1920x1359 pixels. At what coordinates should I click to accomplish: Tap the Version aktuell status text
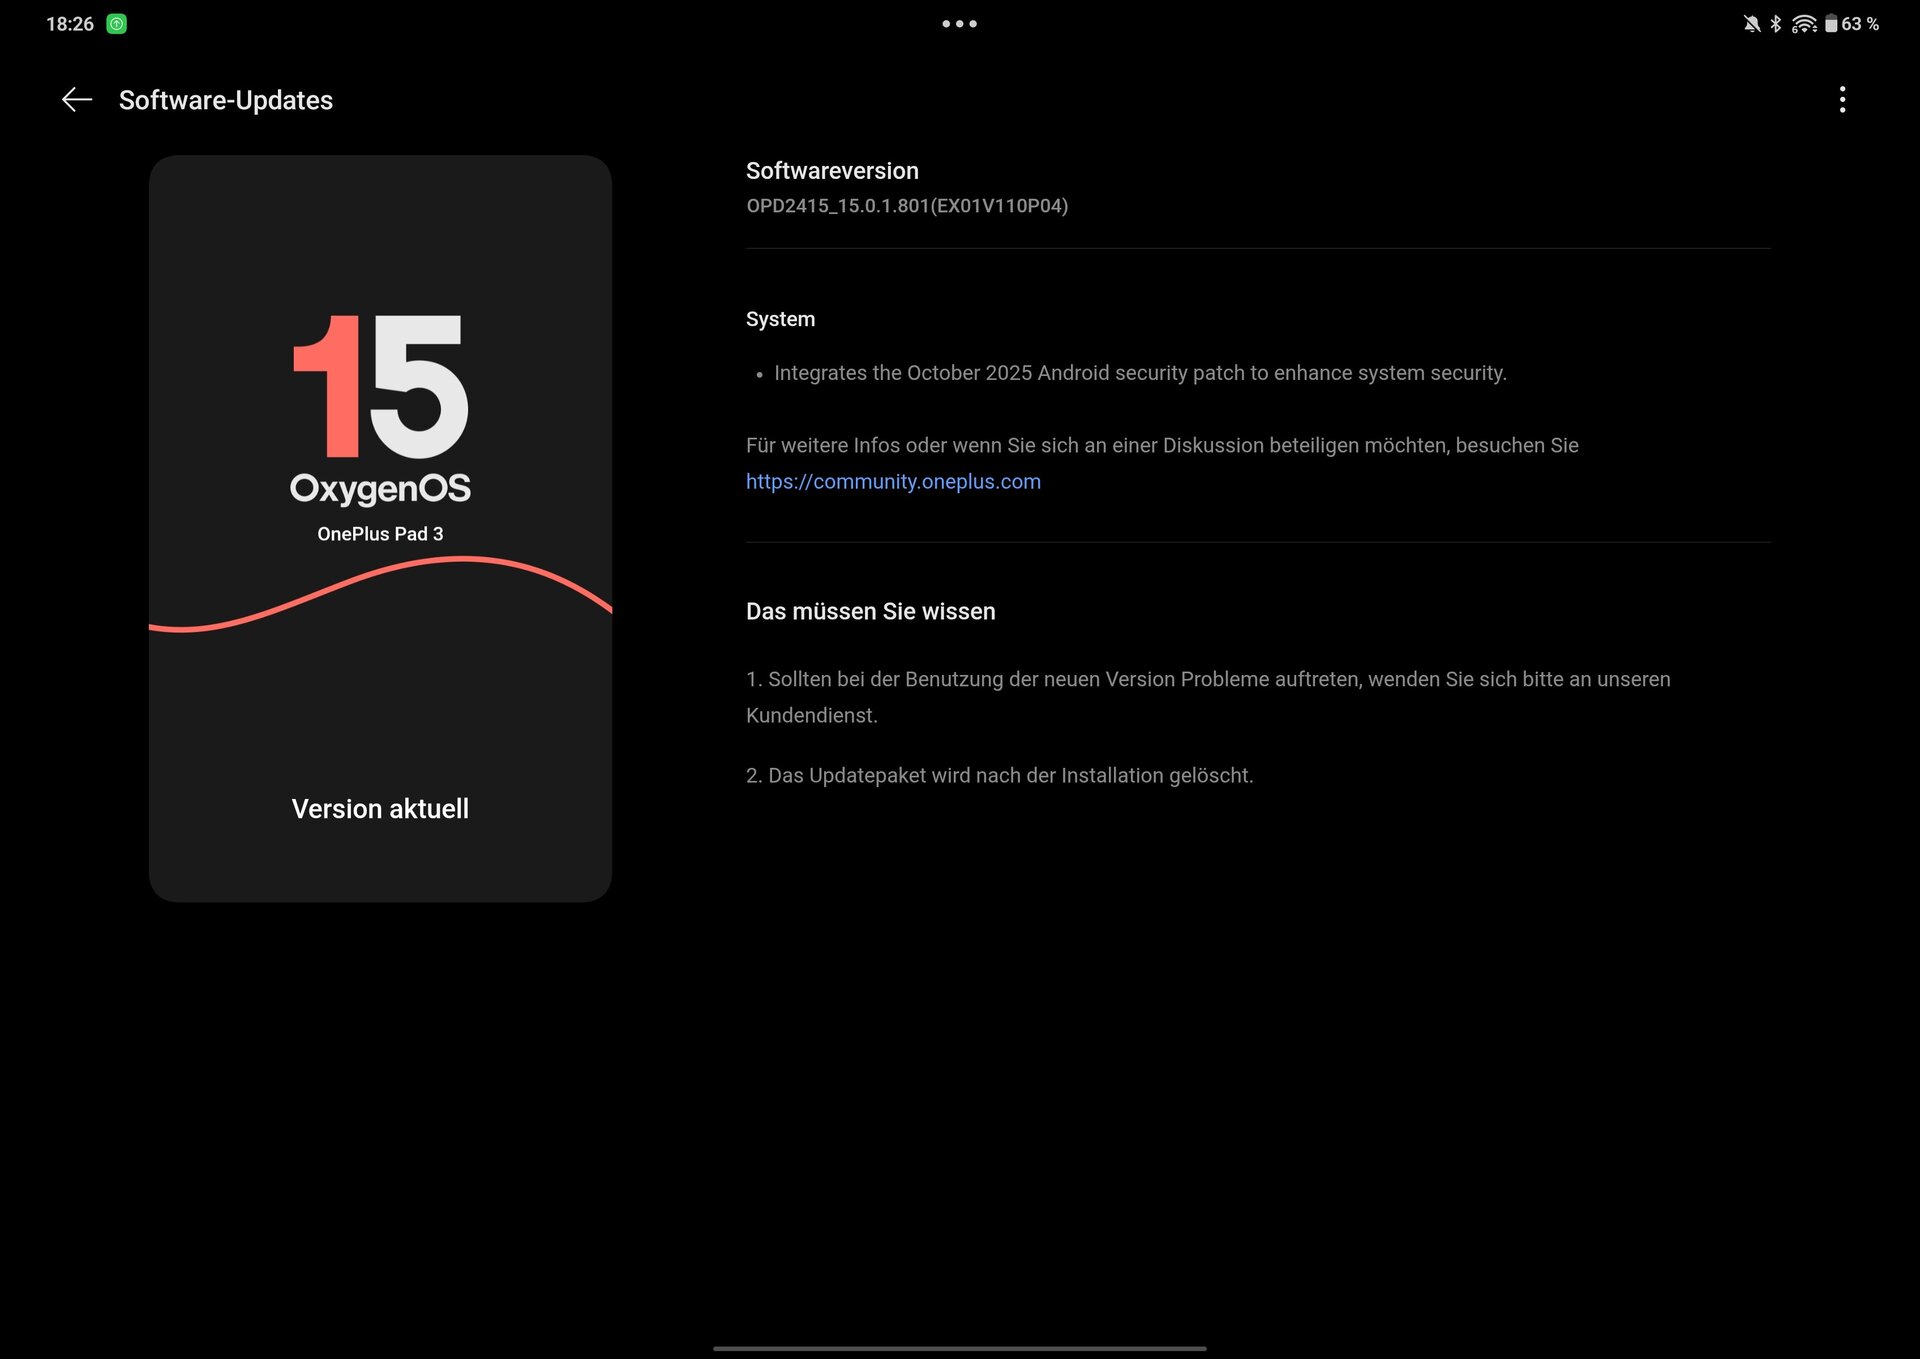point(380,809)
